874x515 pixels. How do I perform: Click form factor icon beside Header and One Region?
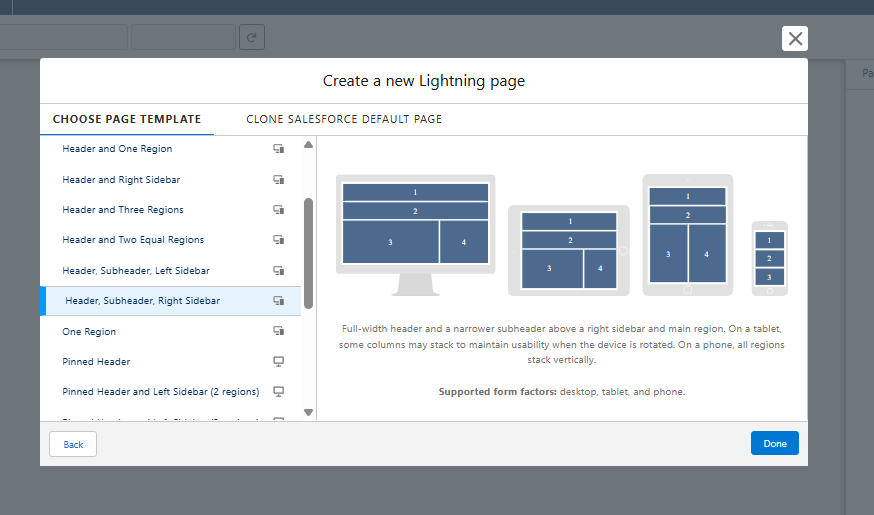tap(279, 149)
